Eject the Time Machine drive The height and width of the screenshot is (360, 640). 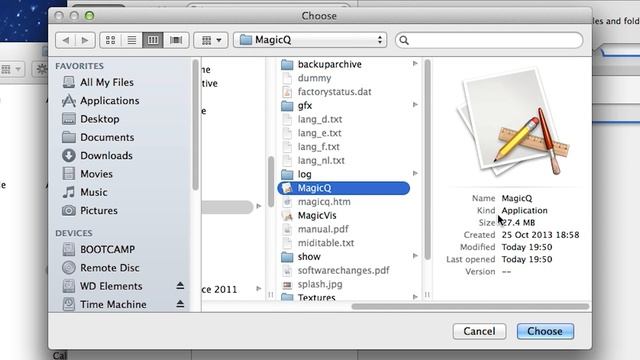pos(180,304)
